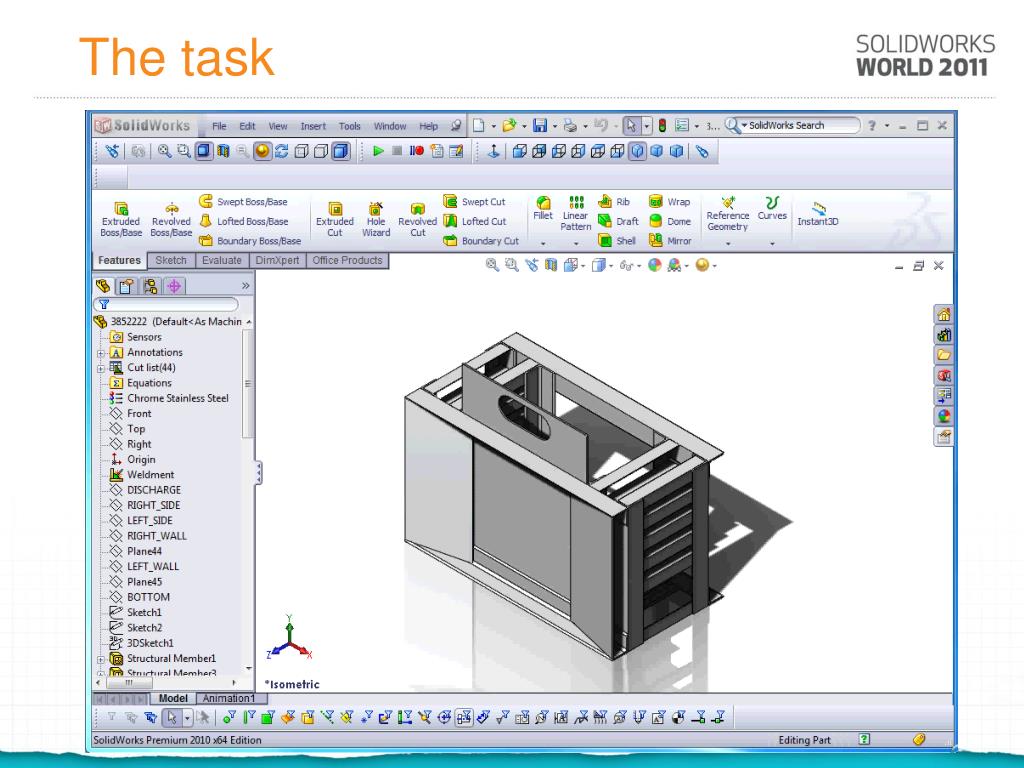Select the Extruded Boss/Base tool
This screenshot has height=768, width=1024.
point(121,219)
